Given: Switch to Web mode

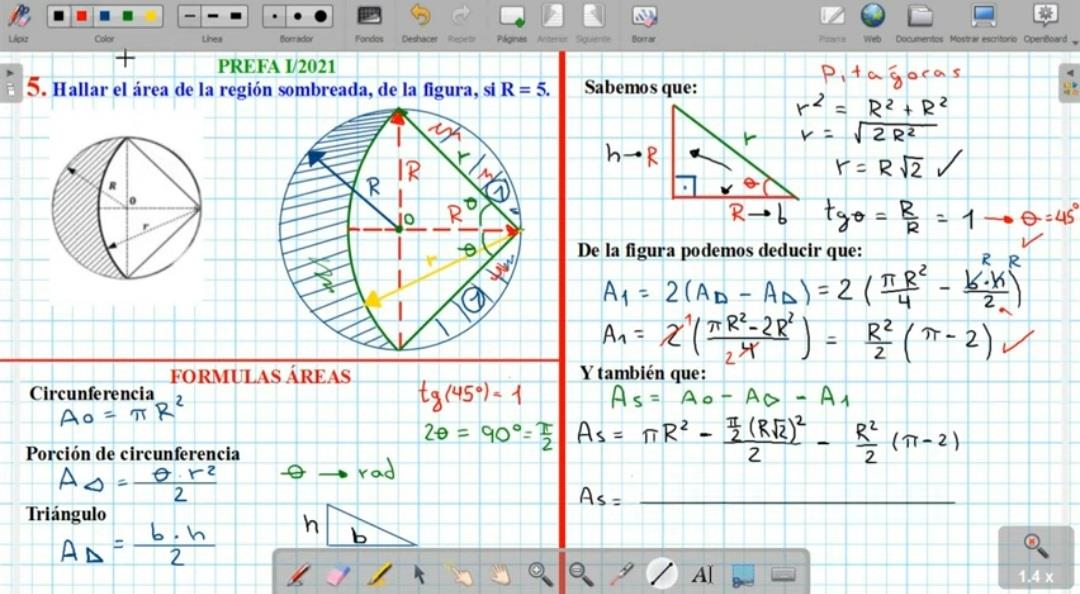Looking at the screenshot, I should (872, 20).
